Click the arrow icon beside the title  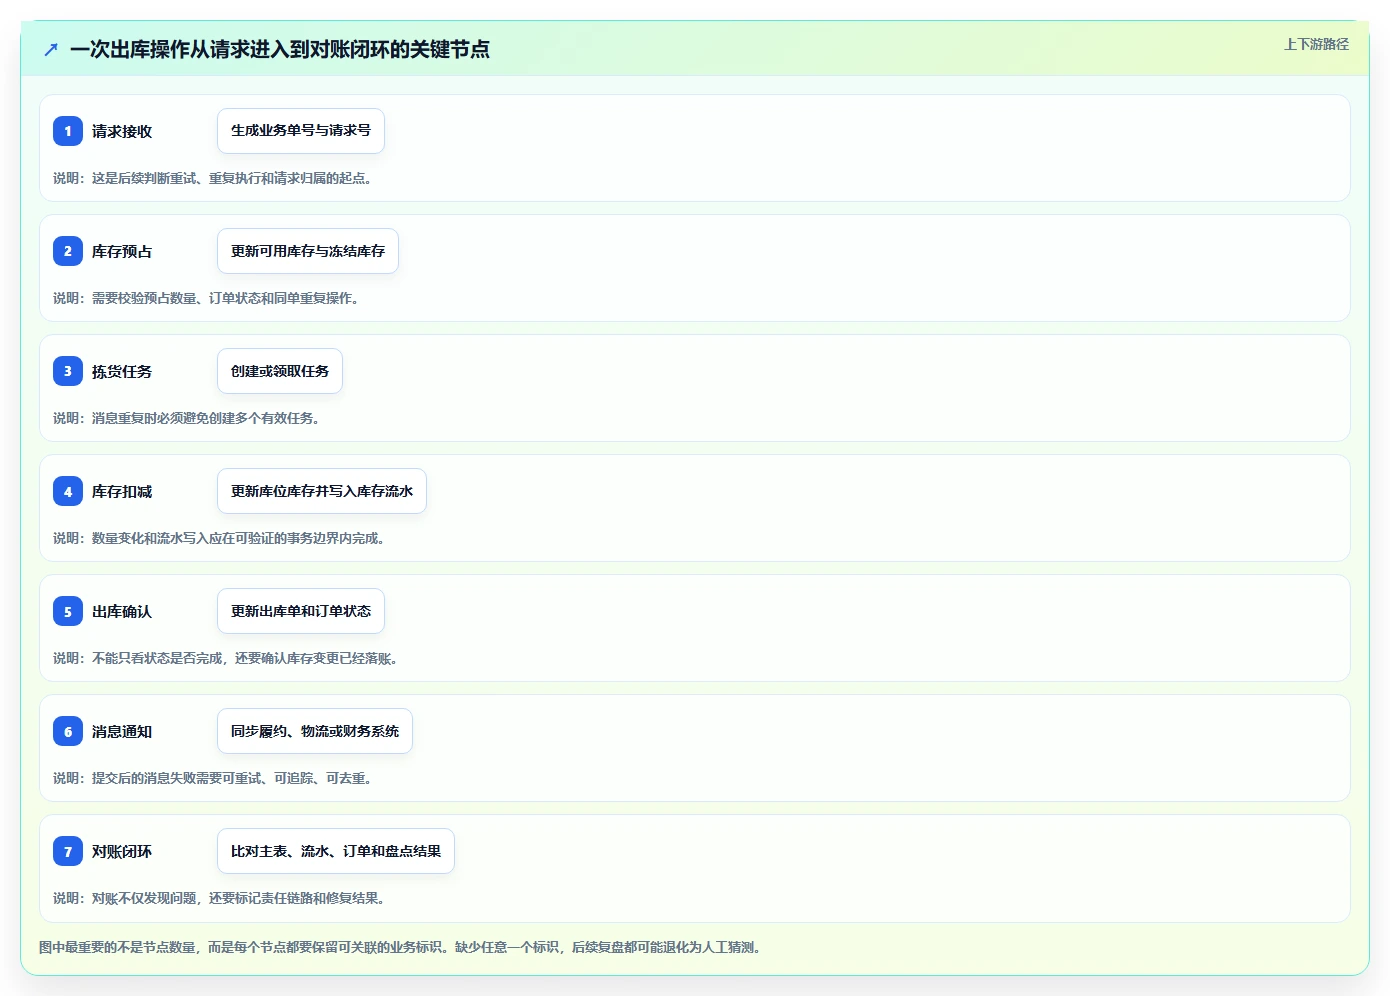point(51,49)
